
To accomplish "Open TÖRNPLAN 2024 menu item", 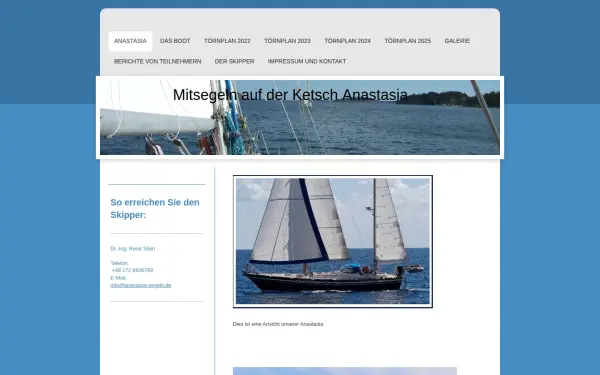I will [x=347, y=41].
